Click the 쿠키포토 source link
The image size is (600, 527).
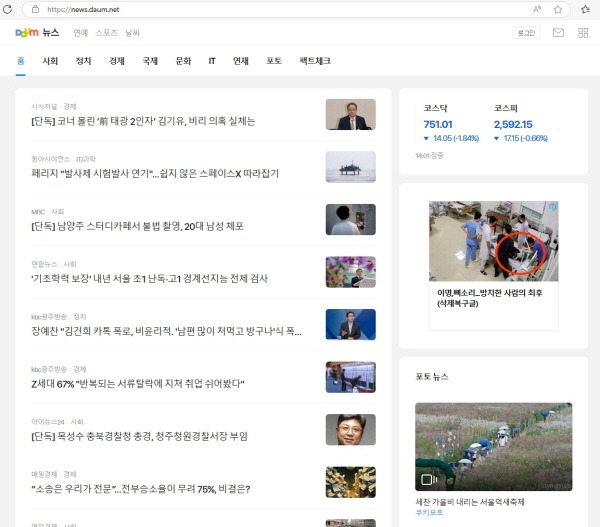429,512
